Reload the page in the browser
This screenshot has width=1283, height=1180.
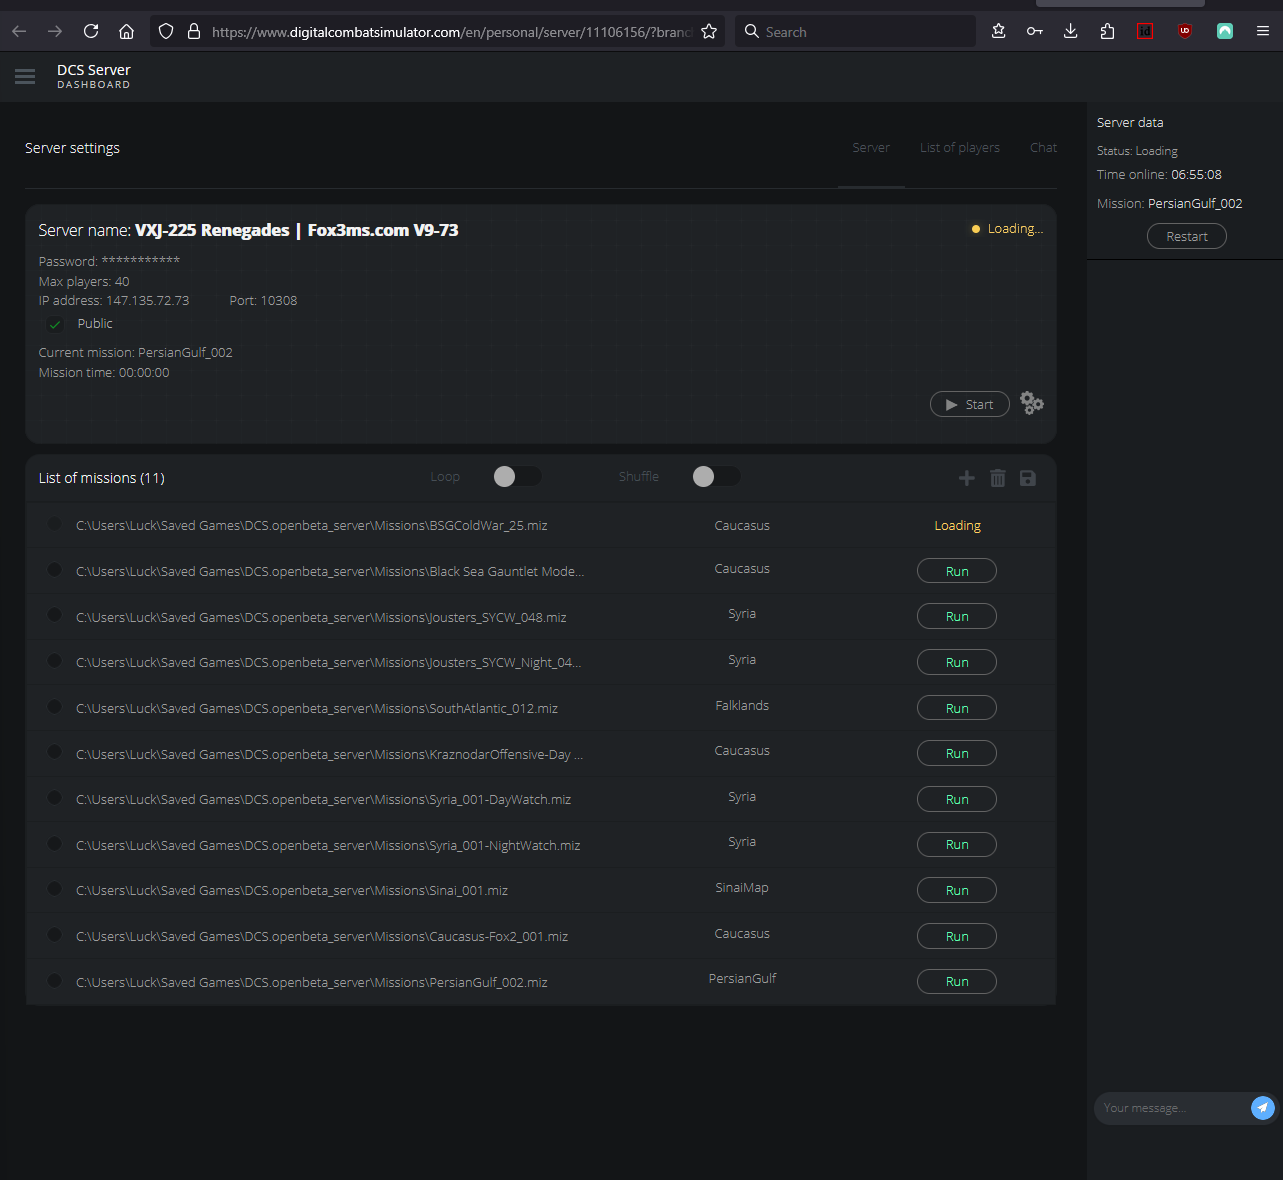pos(91,31)
